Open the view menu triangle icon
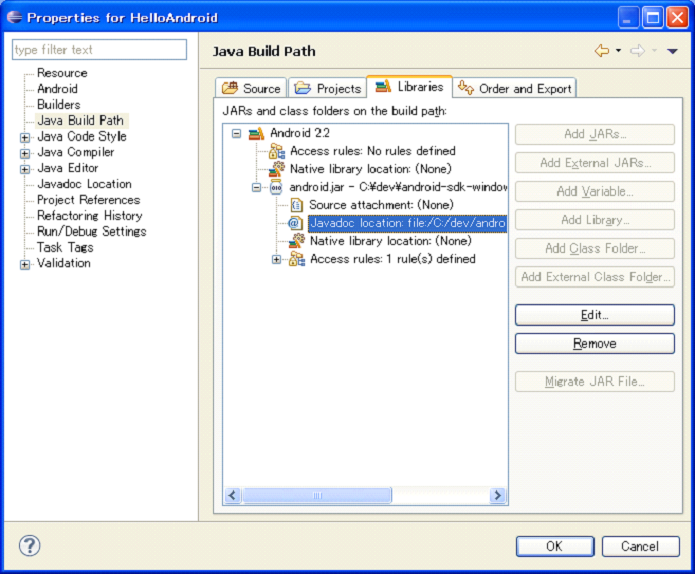696x575 pixels. tap(673, 52)
